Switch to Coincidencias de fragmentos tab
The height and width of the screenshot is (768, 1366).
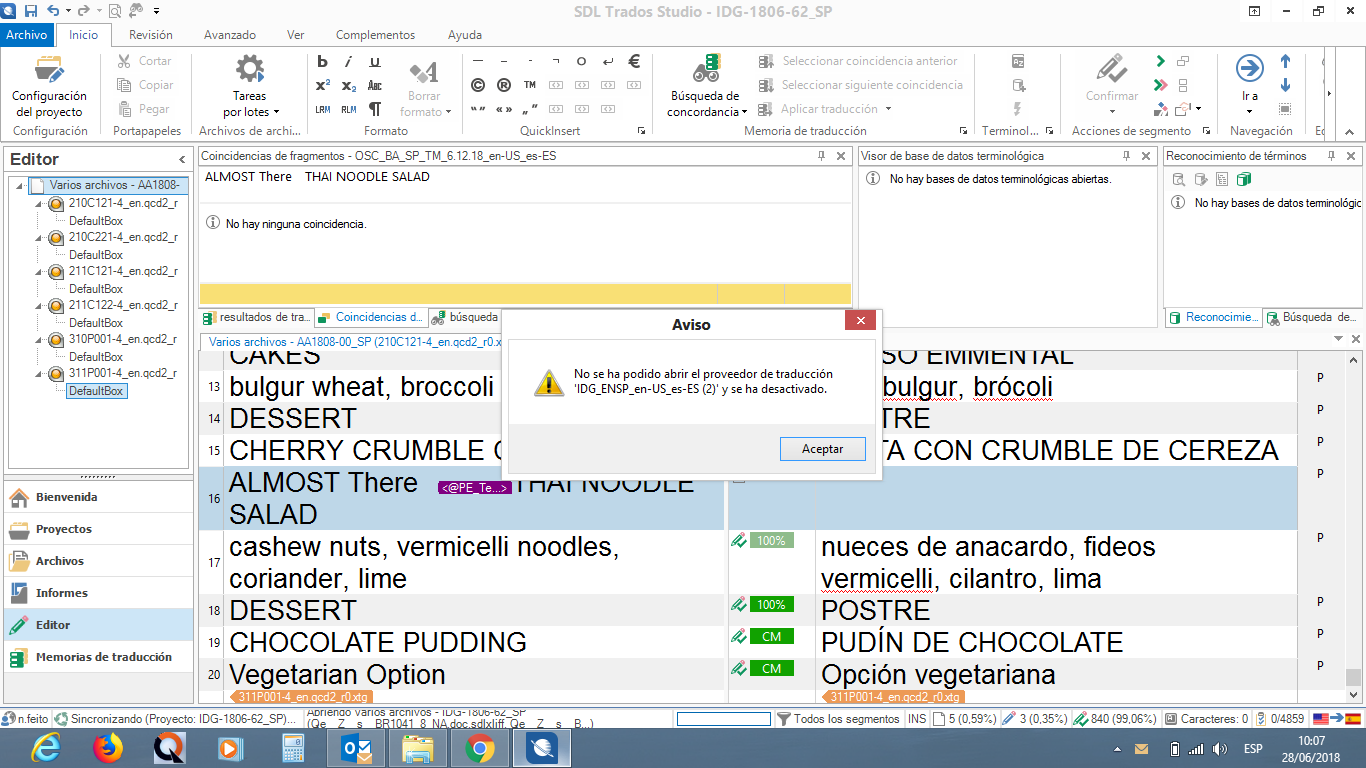(x=371, y=318)
